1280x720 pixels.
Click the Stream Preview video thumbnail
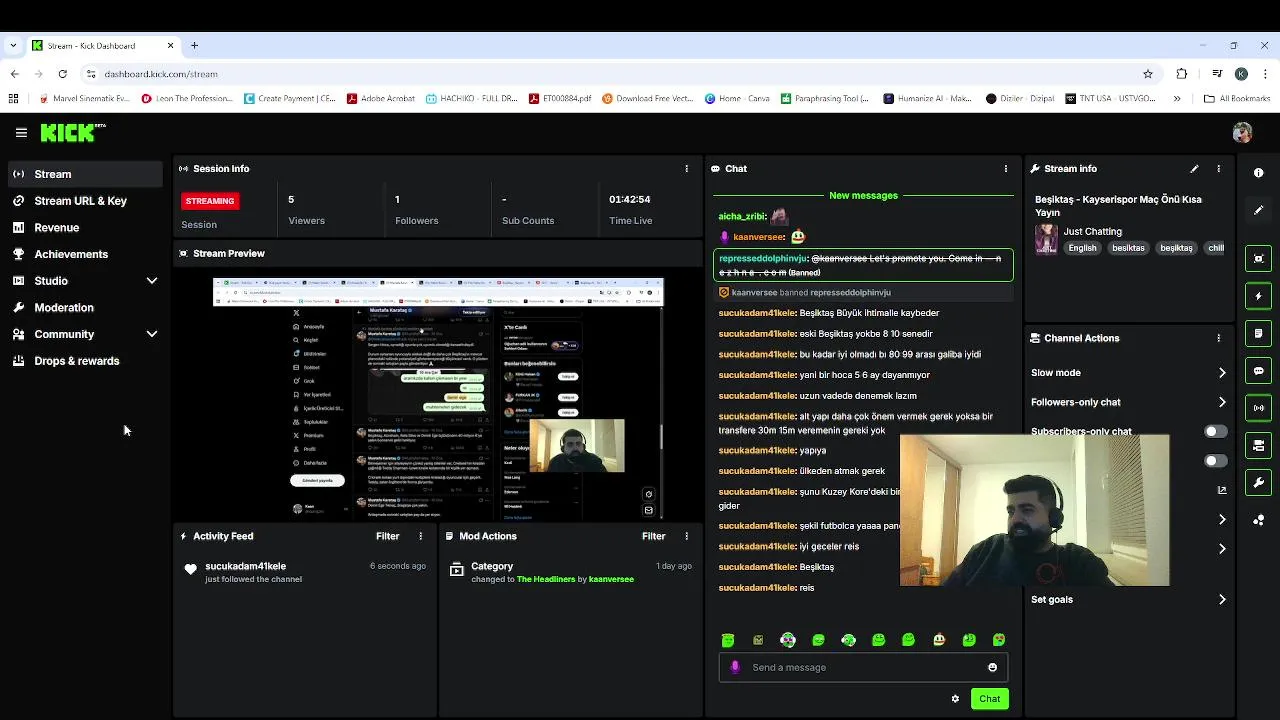tap(438, 398)
